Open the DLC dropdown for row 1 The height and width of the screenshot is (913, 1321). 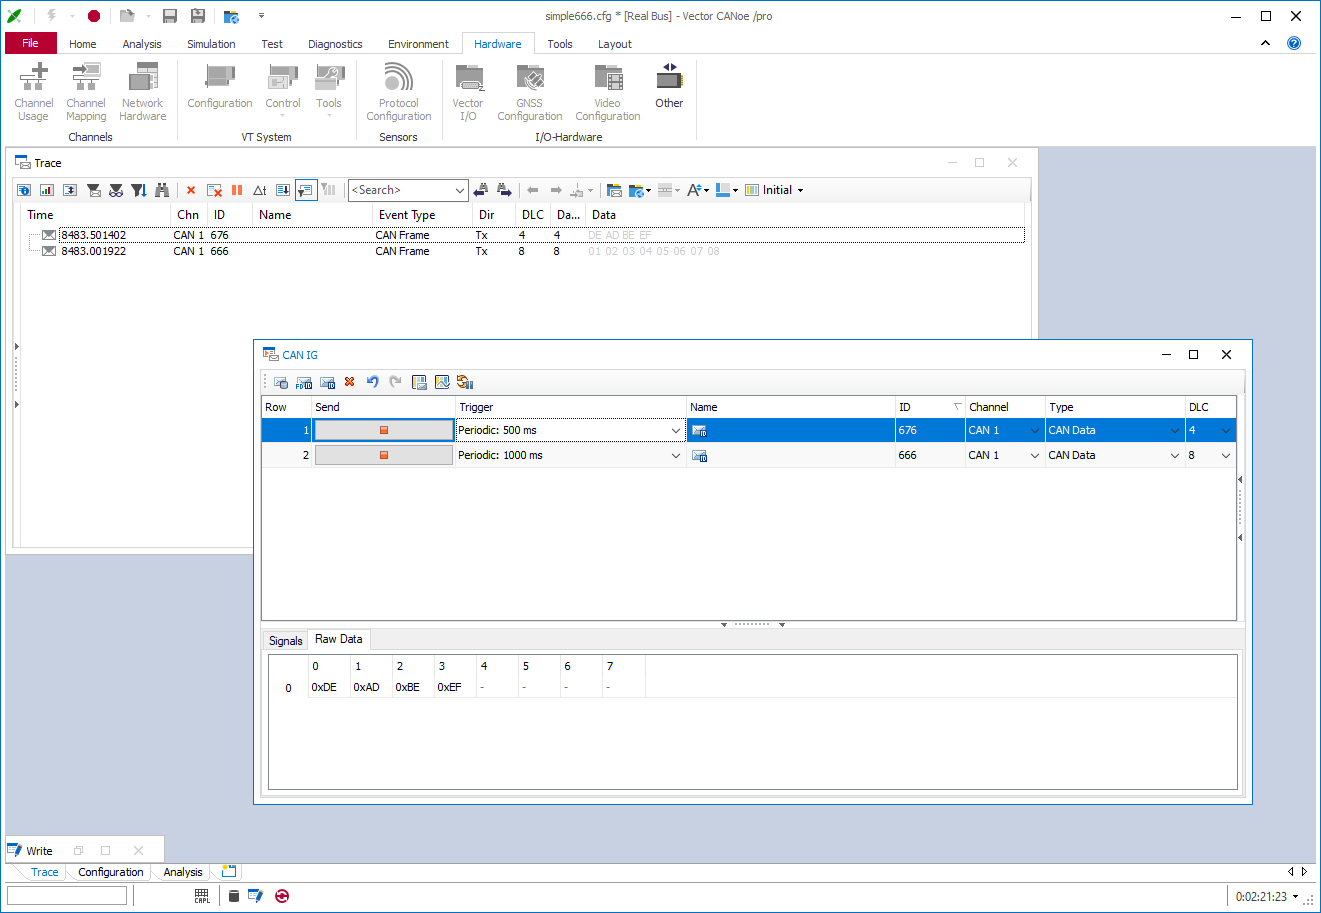tap(1226, 430)
